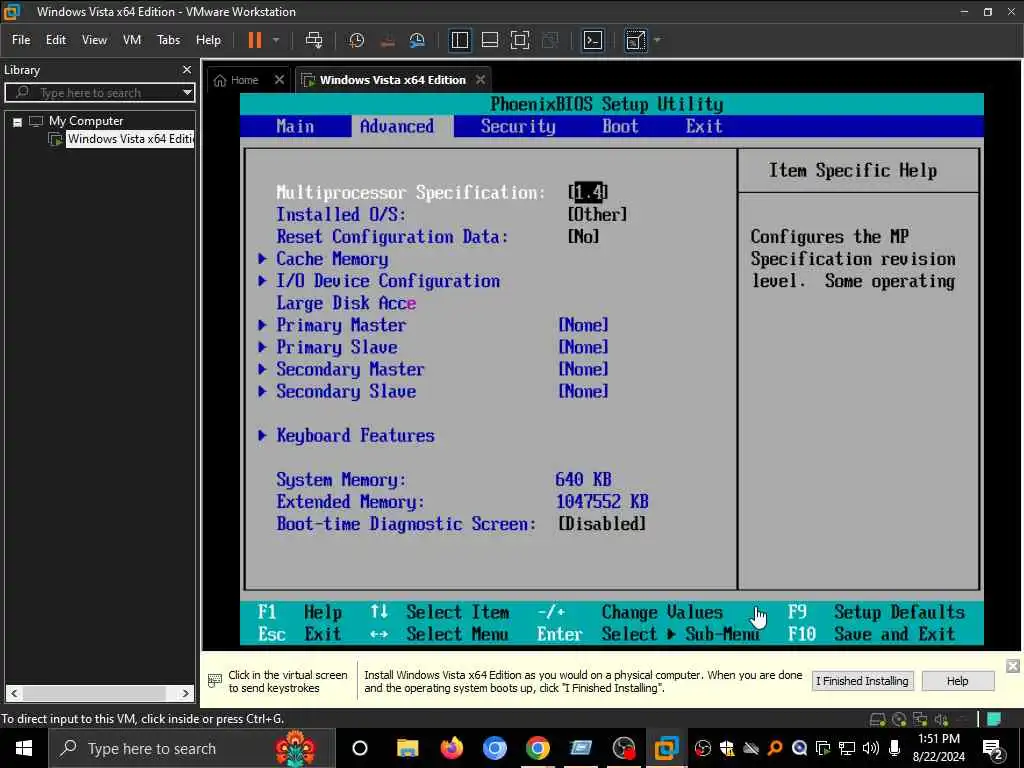Viewport: 1024px width, 768px height.
Task: Click the library horizontal scrollbar
Action: (95, 694)
